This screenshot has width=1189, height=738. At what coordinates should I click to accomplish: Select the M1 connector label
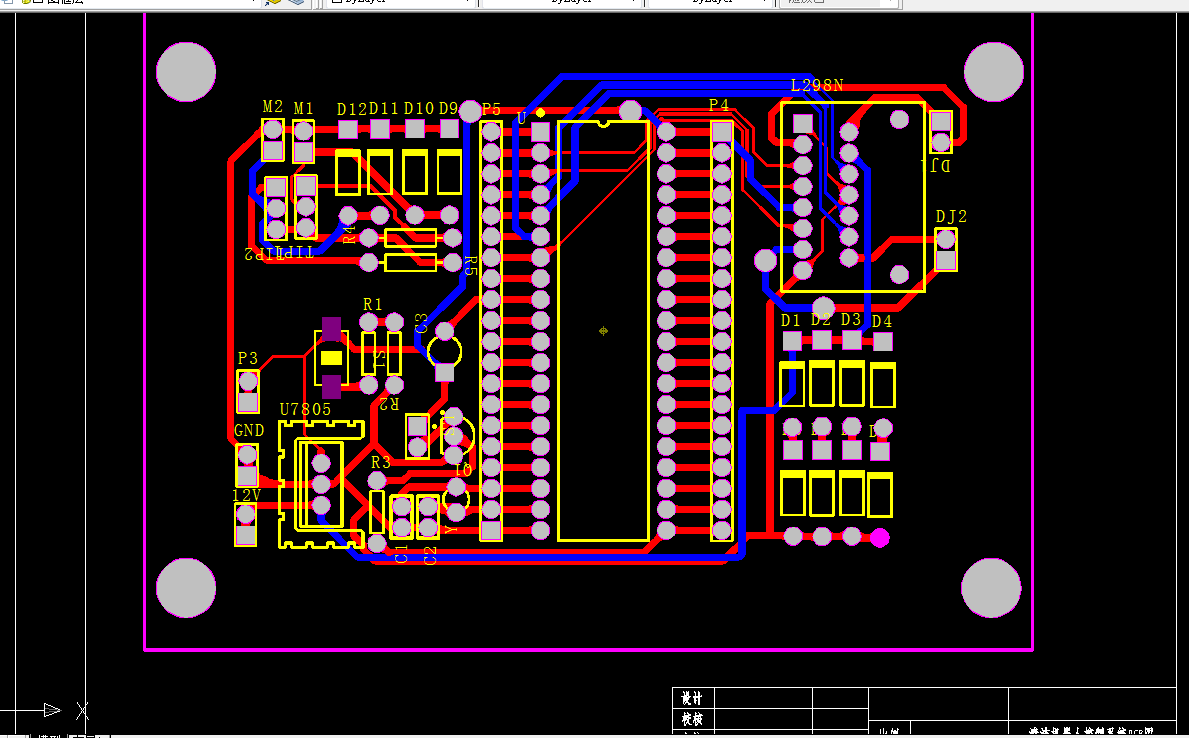point(303,108)
